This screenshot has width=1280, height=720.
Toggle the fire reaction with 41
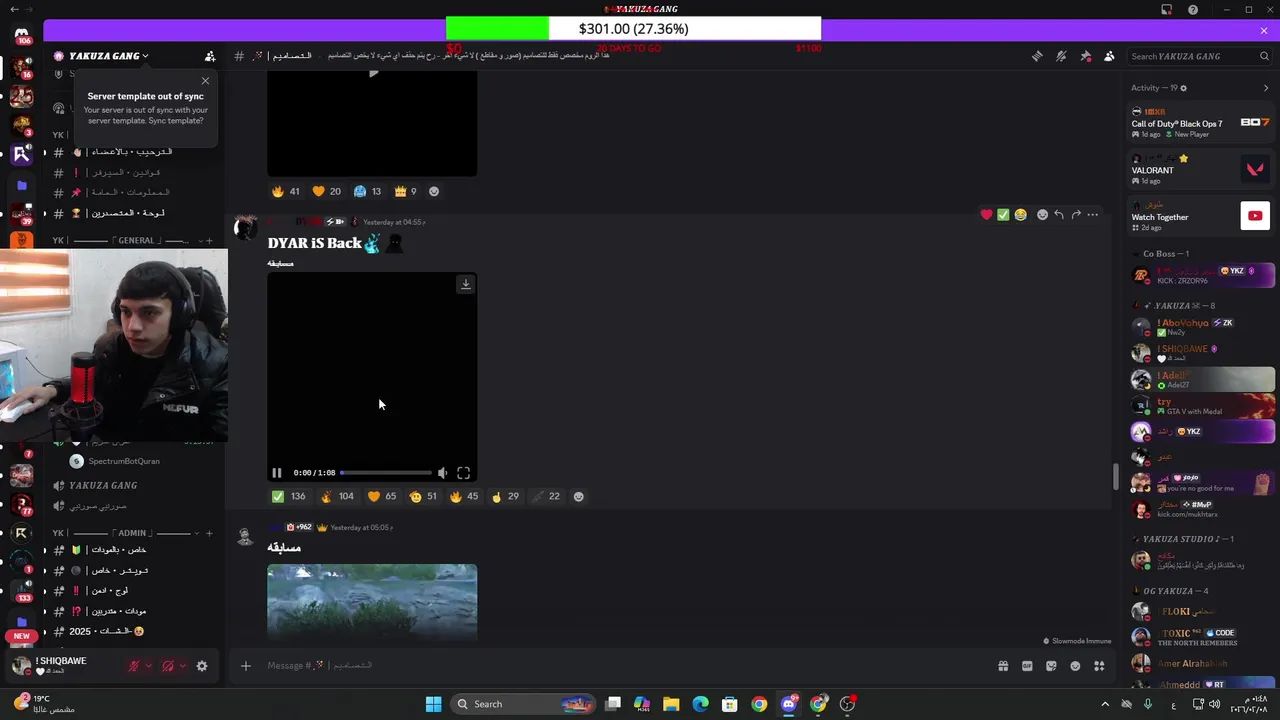click(286, 191)
